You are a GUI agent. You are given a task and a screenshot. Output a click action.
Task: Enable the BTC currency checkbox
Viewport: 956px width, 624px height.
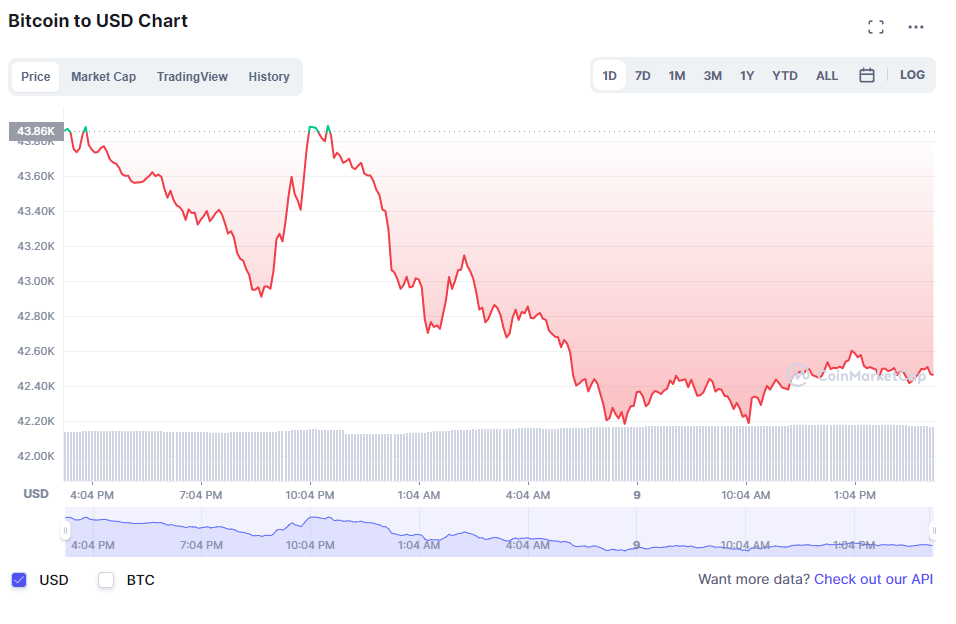106,580
